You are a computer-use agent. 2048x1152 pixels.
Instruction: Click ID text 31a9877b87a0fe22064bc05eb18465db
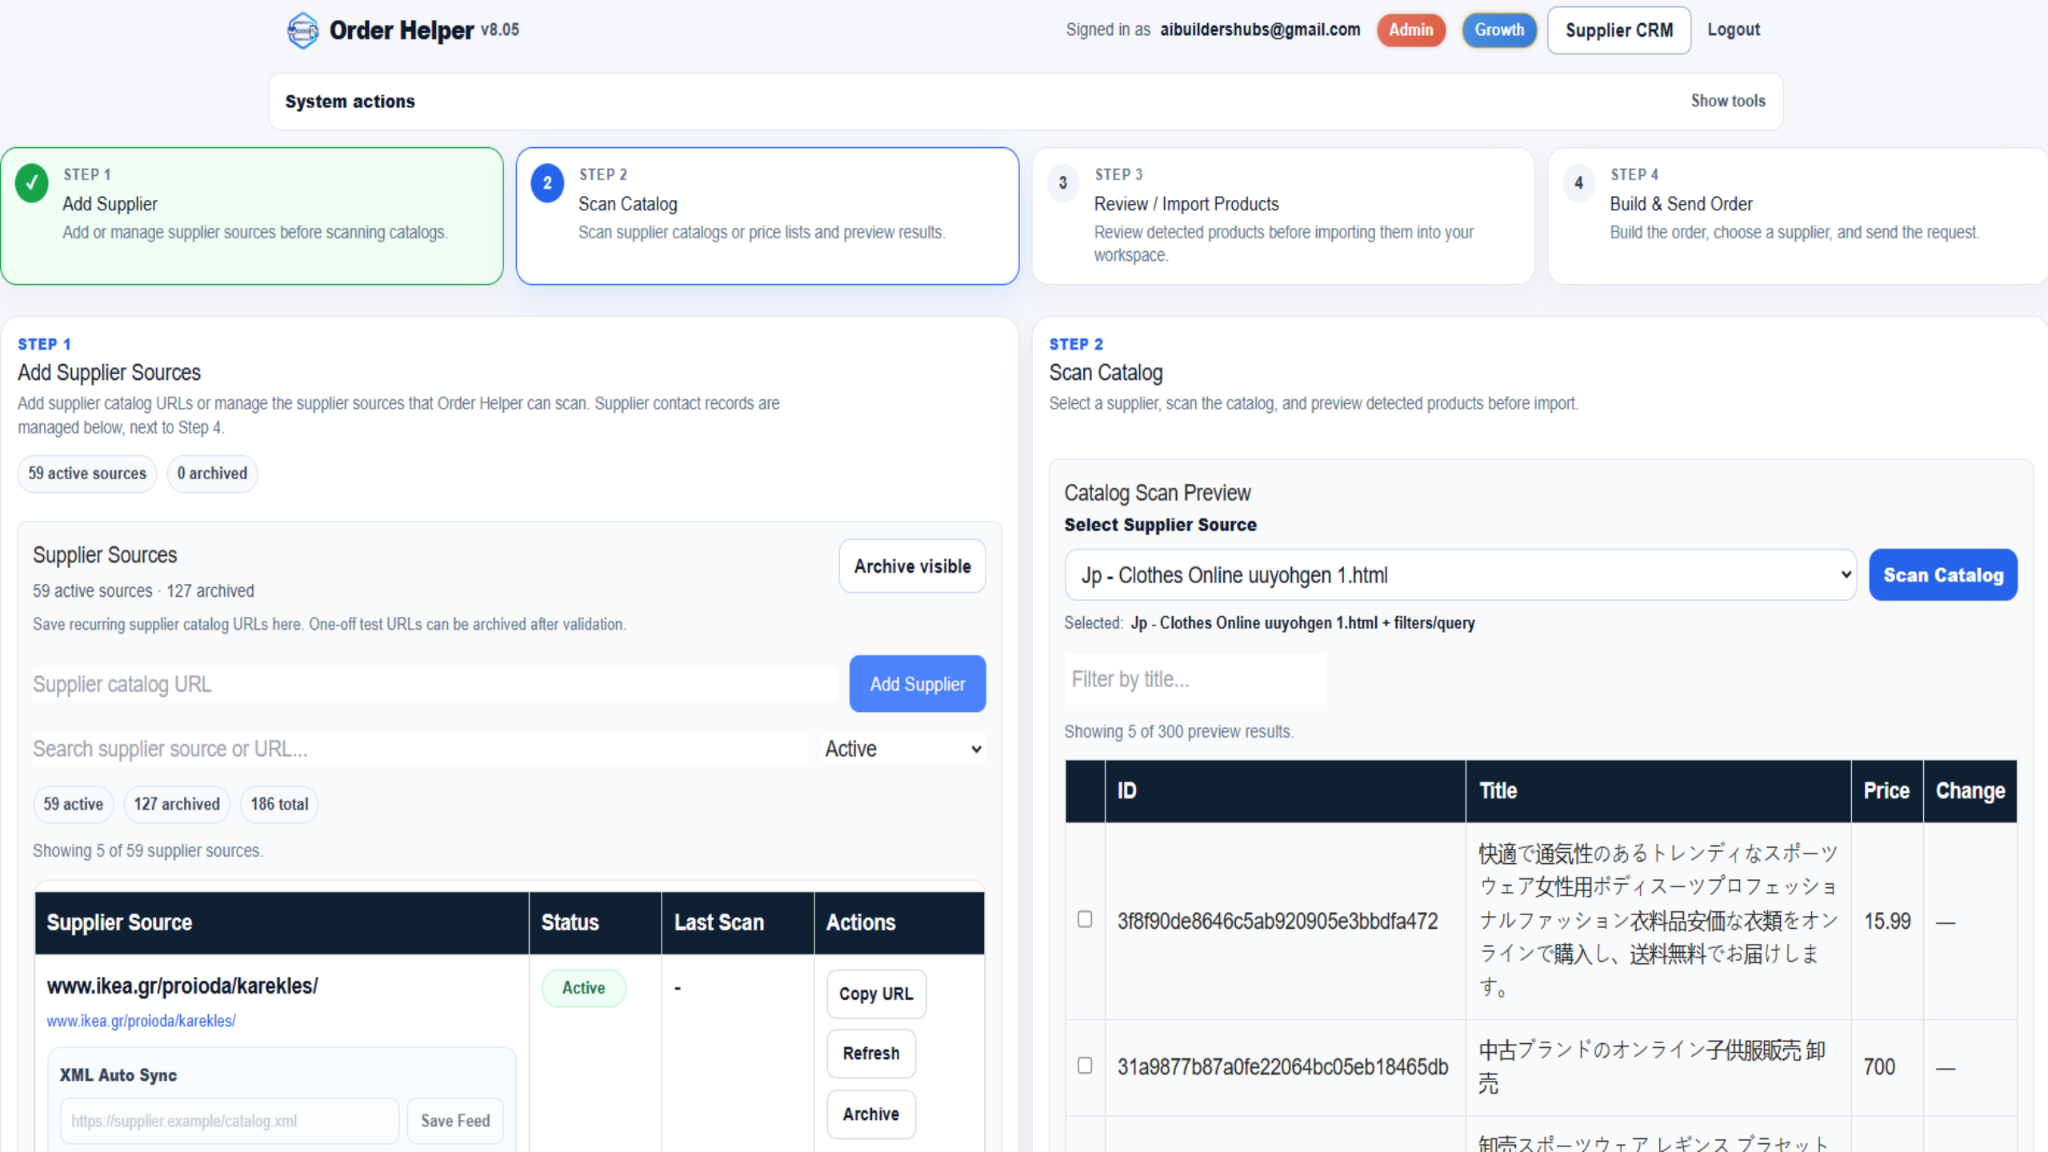point(1282,1067)
